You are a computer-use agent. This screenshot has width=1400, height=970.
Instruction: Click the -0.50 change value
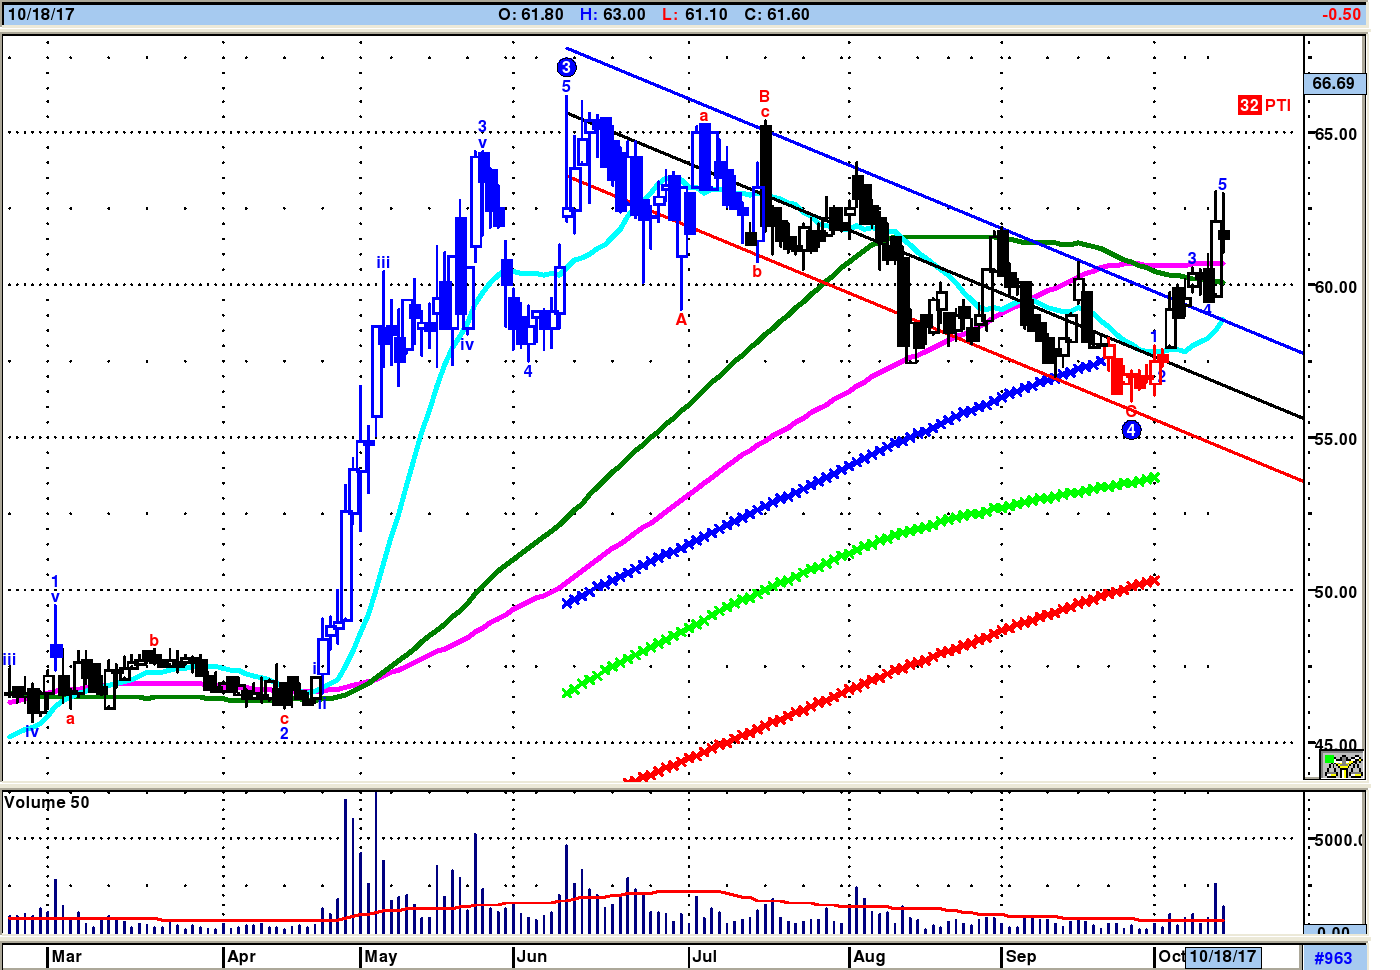tap(1341, 15)
